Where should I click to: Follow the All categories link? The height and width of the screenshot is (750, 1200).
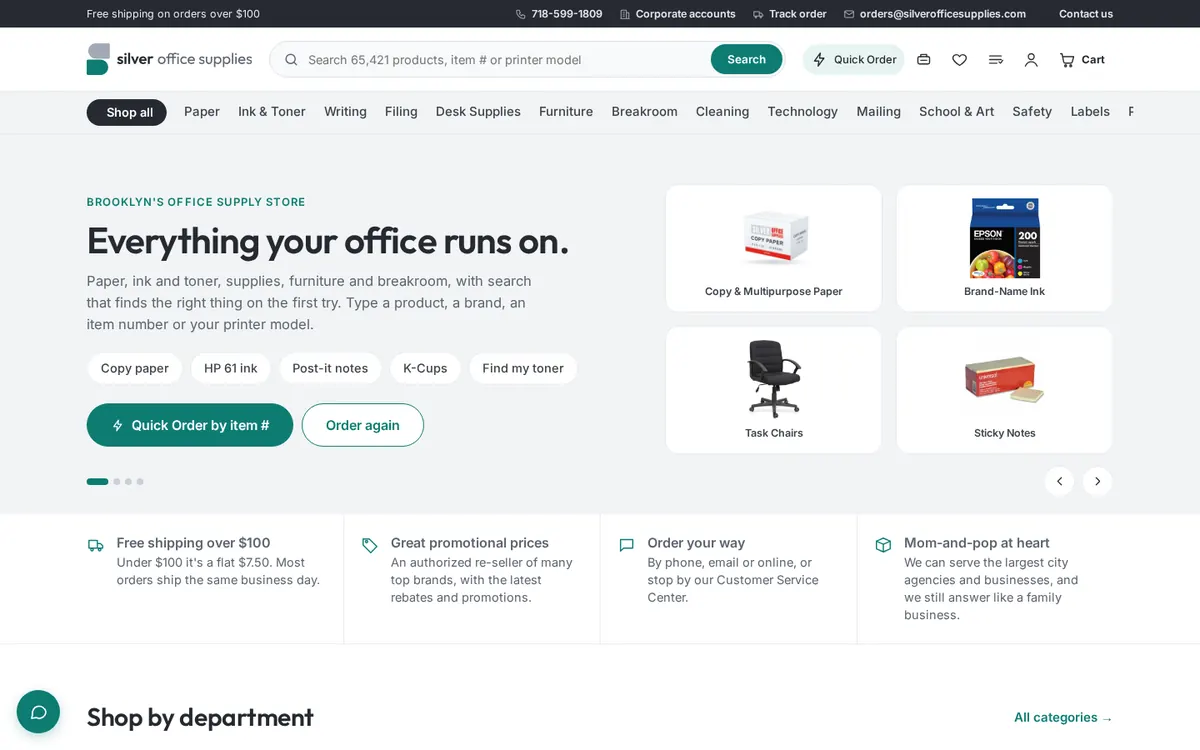pyautogui.click(x=1063, y=717)
